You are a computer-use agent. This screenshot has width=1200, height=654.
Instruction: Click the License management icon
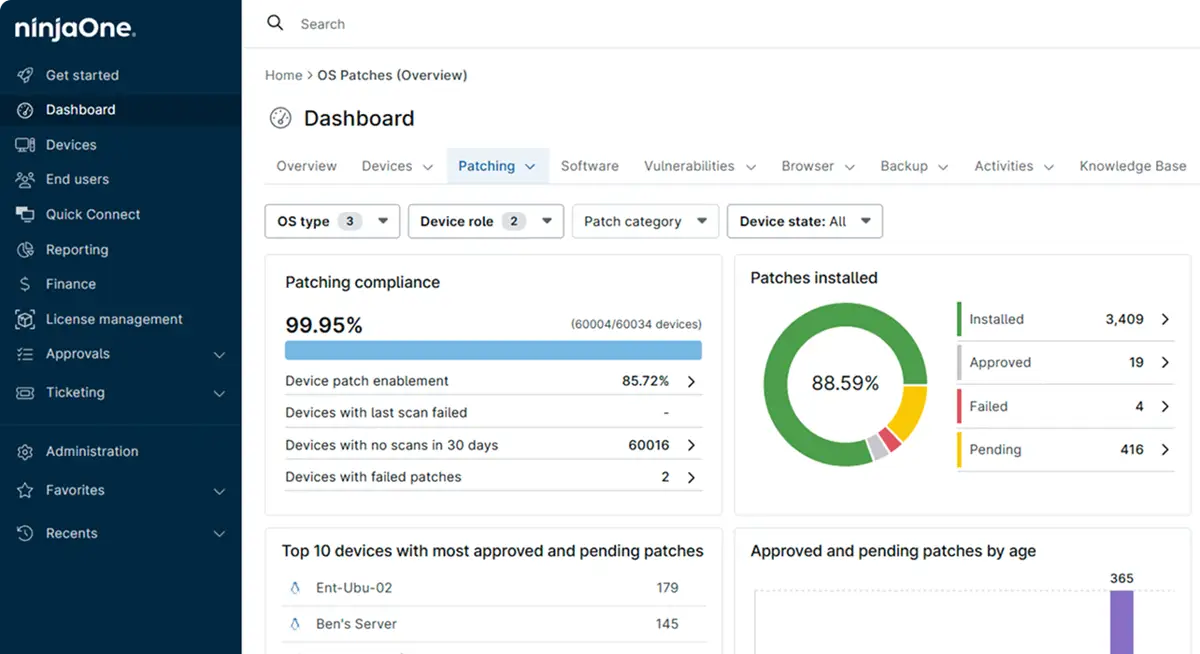click(x=26, y=319)
